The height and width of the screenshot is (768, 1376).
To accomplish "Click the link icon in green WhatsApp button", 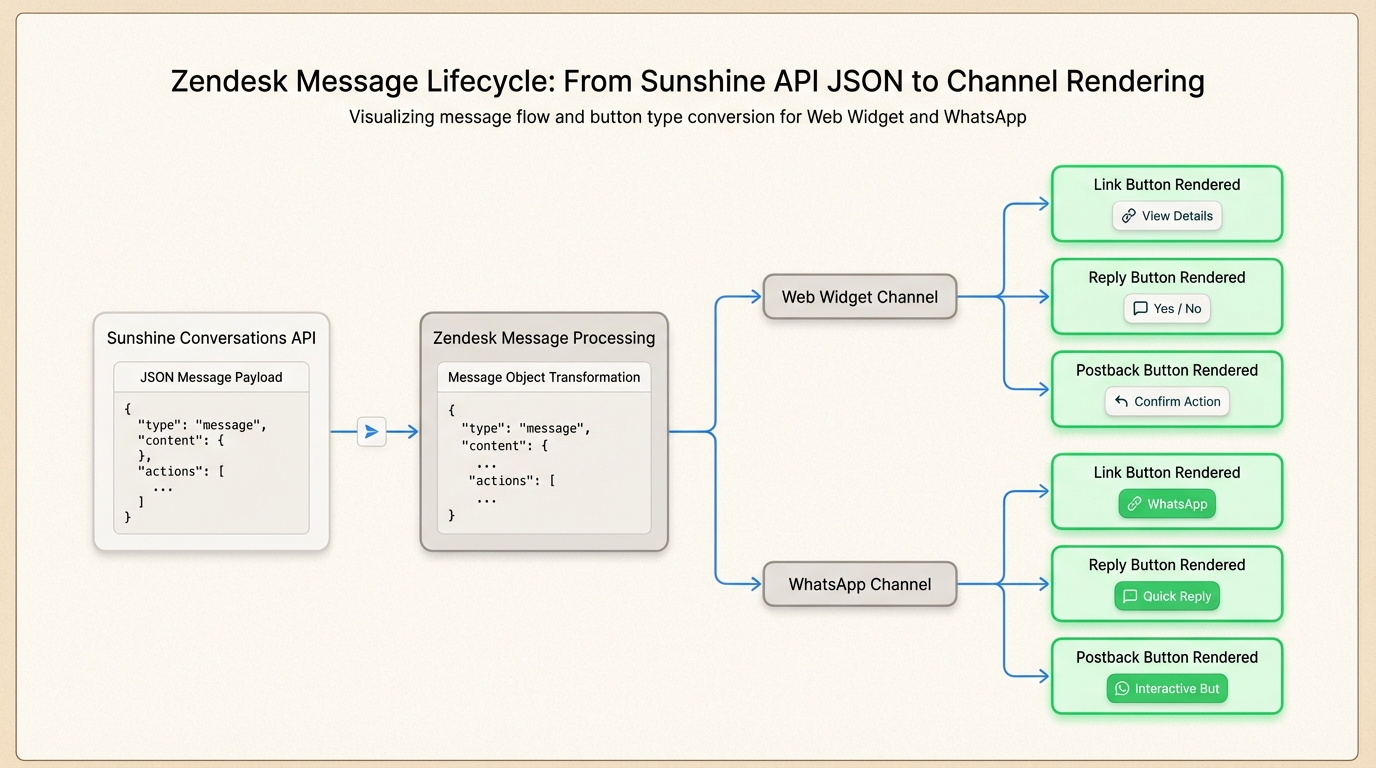I will (1134, 504).
